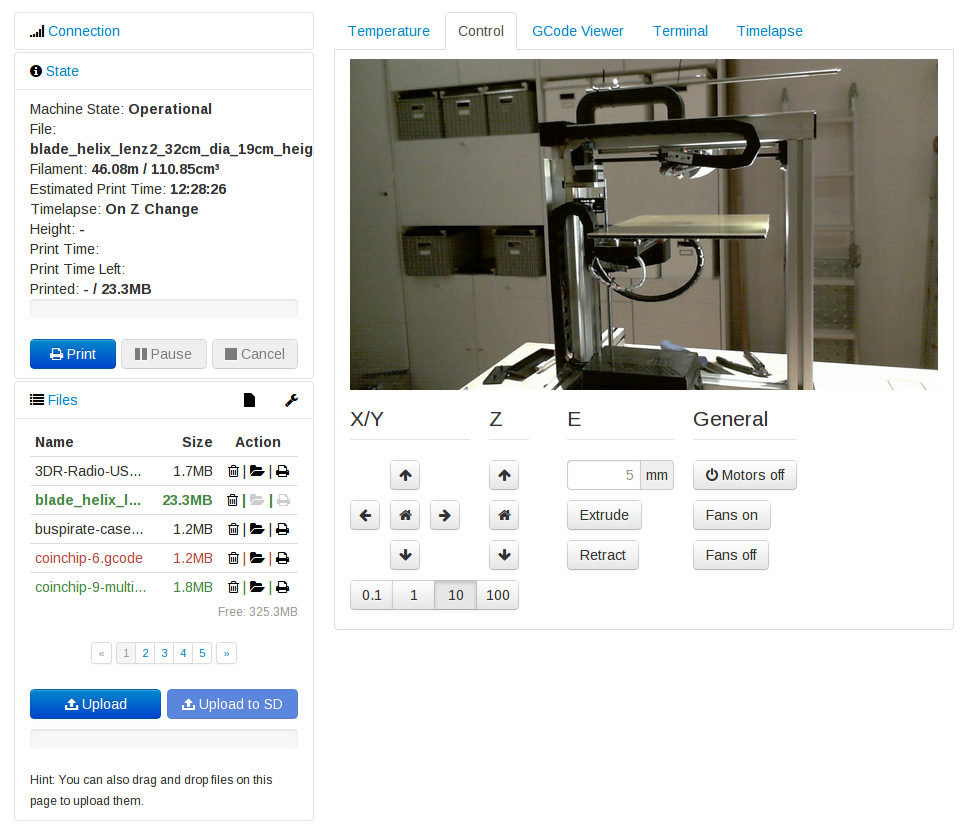
Task: Home the X/Y axes
Action: 405,515
